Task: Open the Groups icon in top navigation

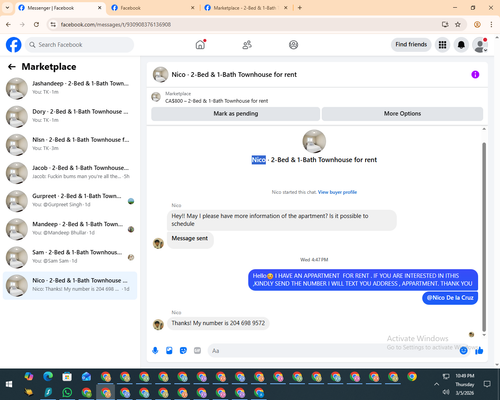Action: point(293,45)
